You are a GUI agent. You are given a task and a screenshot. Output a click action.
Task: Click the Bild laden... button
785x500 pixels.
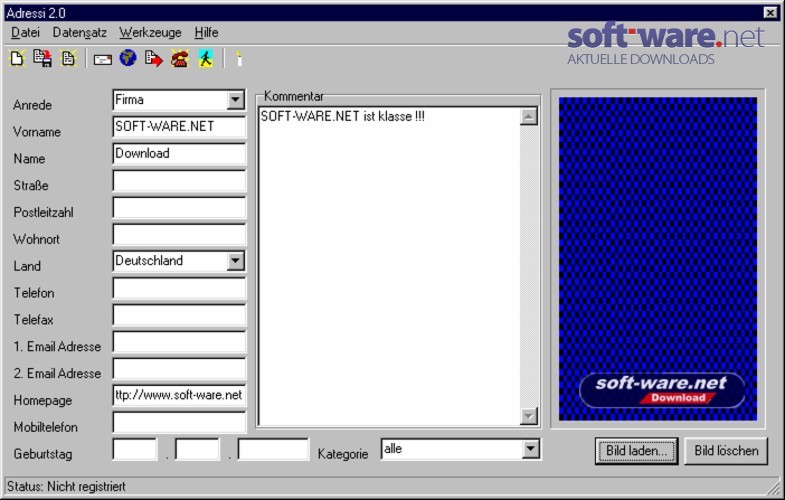pyautogui.click(x=636, y=451)
